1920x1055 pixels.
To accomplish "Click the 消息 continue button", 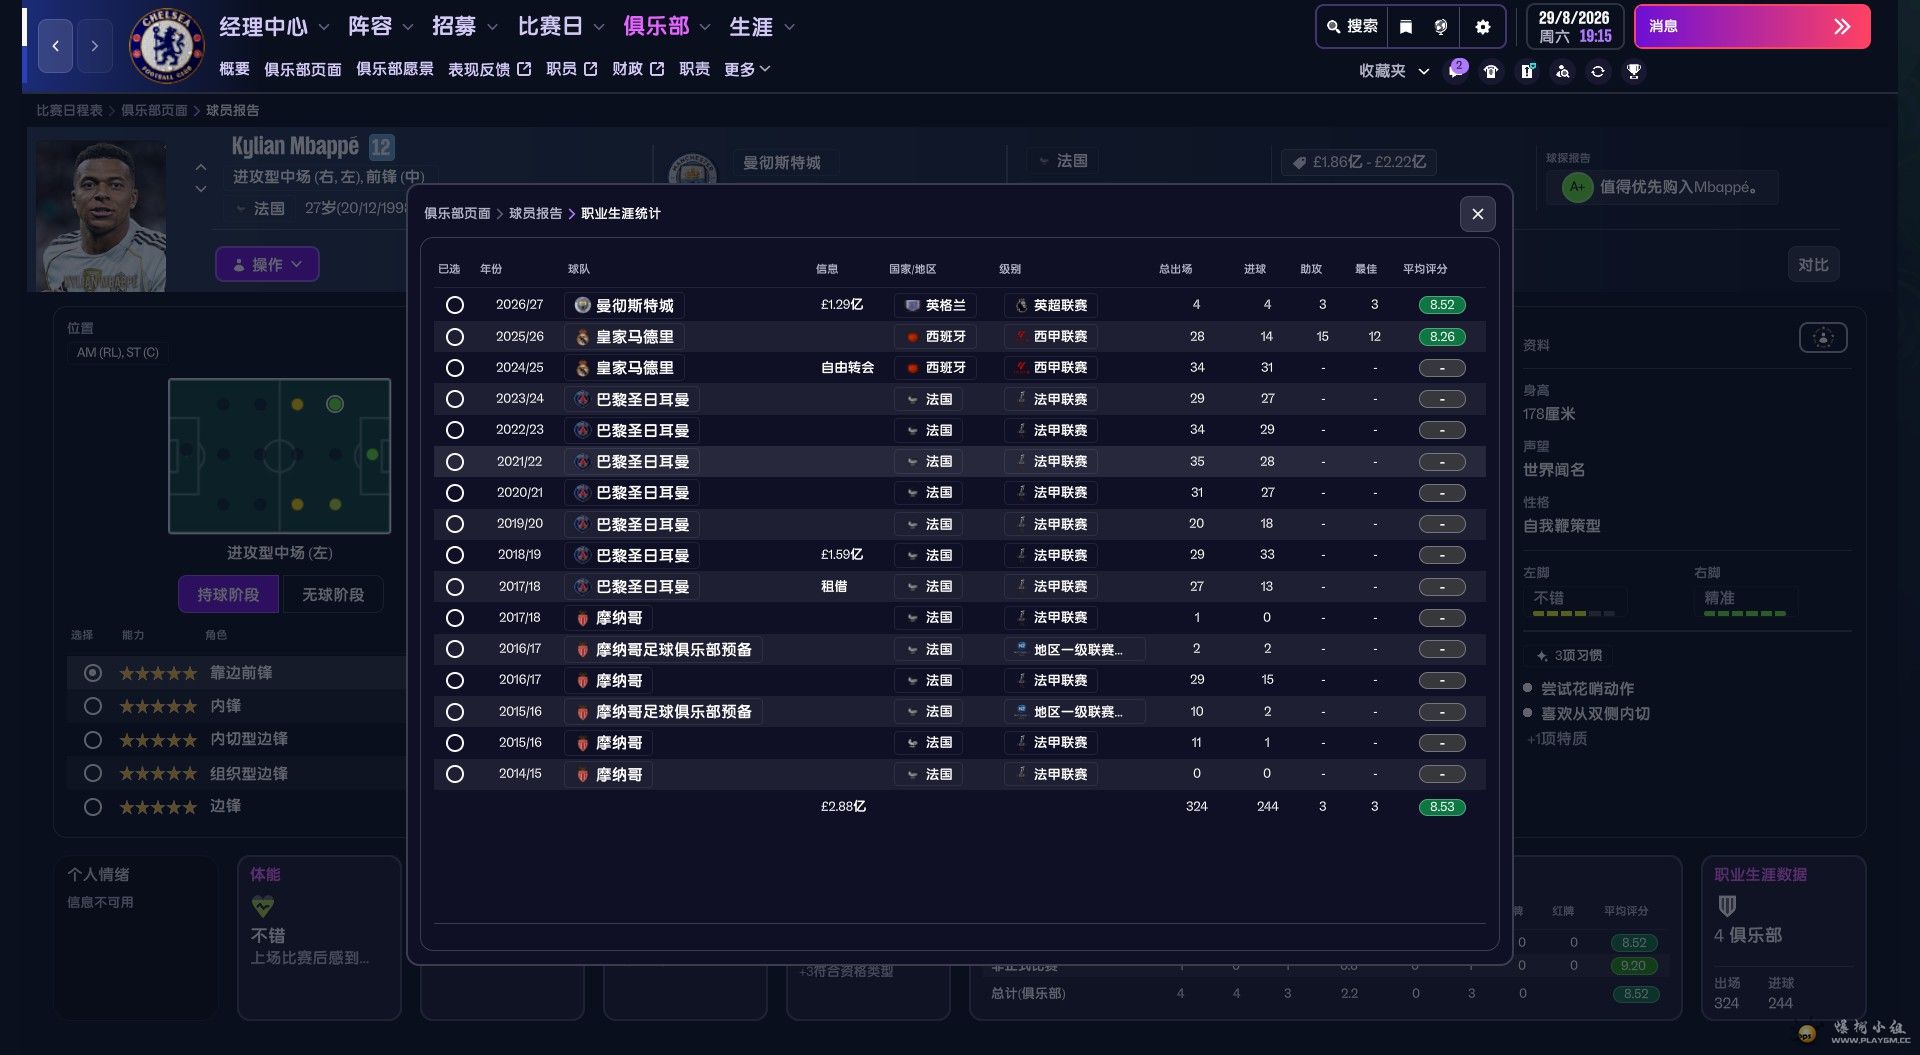I will click(1751, 27).
